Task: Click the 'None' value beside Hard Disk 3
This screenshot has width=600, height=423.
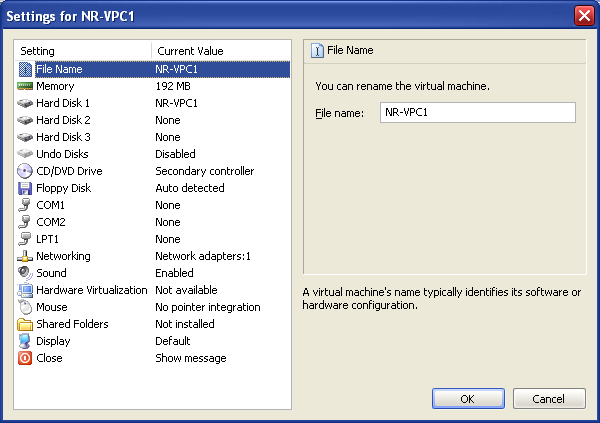Action: tap(168, 137)
